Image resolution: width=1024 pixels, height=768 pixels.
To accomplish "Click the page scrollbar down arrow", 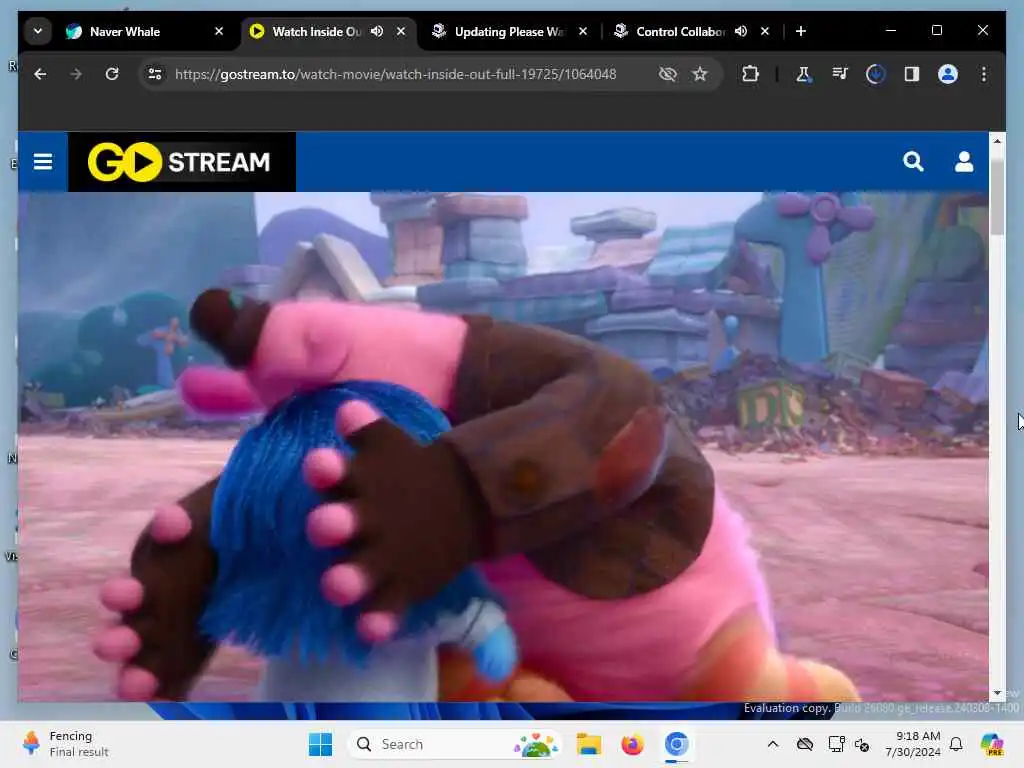I will tap(997, 693).
